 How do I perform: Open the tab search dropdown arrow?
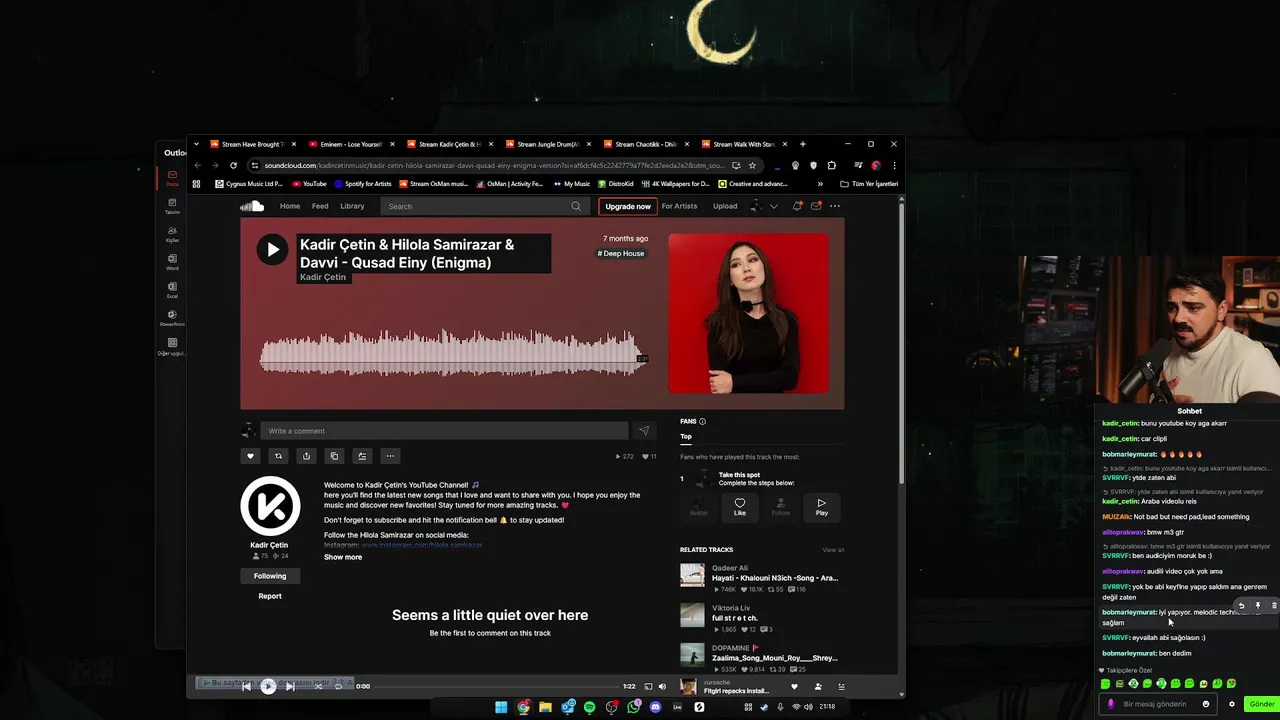pyautogui.click(x=196, y=144)
